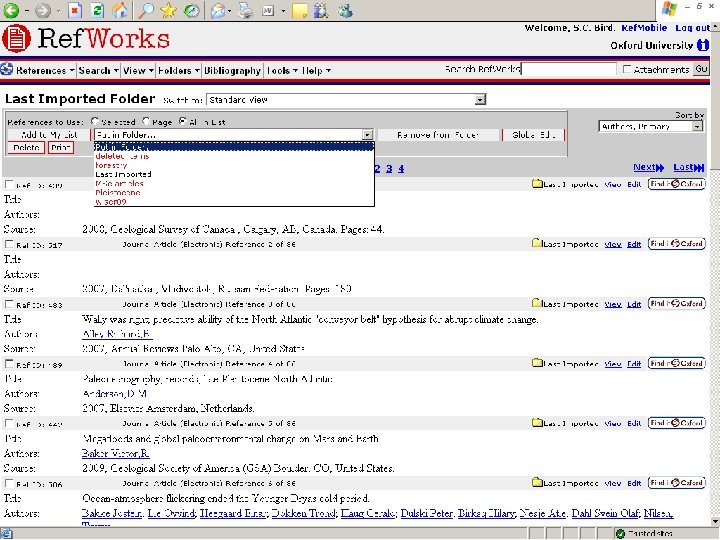This screenshot has height=540, width=720.
Task: Click folder icon for Reference 3 row
Action: [x=536, y=303]
